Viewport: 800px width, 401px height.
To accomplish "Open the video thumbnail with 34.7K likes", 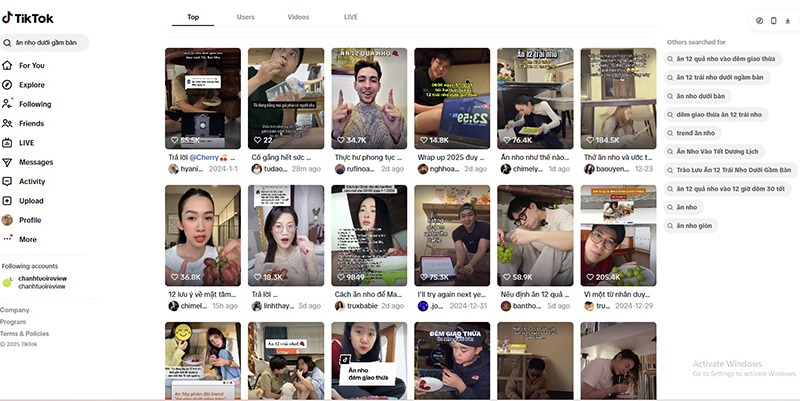I will (x=369, y=98).
